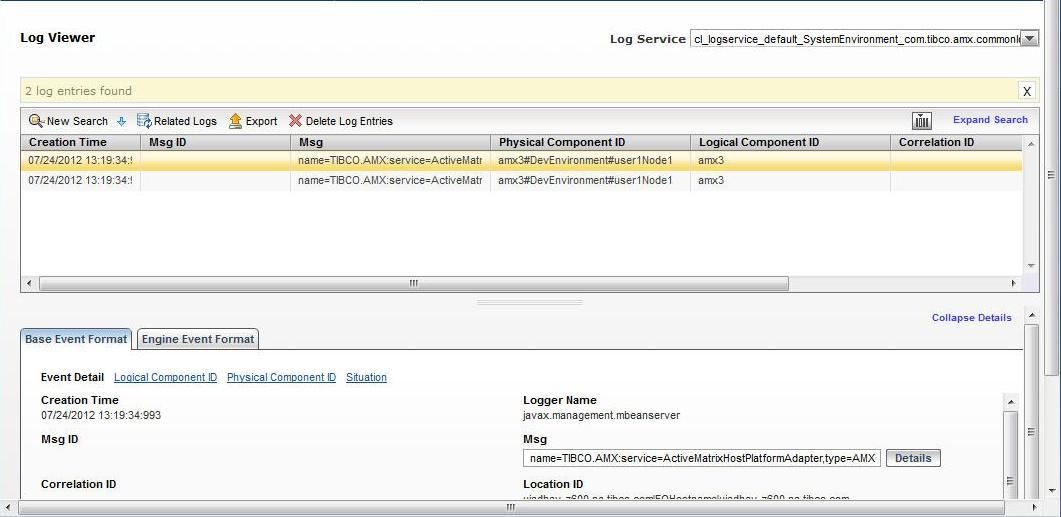Close the '2 log entries found' banner
The image size is (1061, 517).
click(1026, 91)
